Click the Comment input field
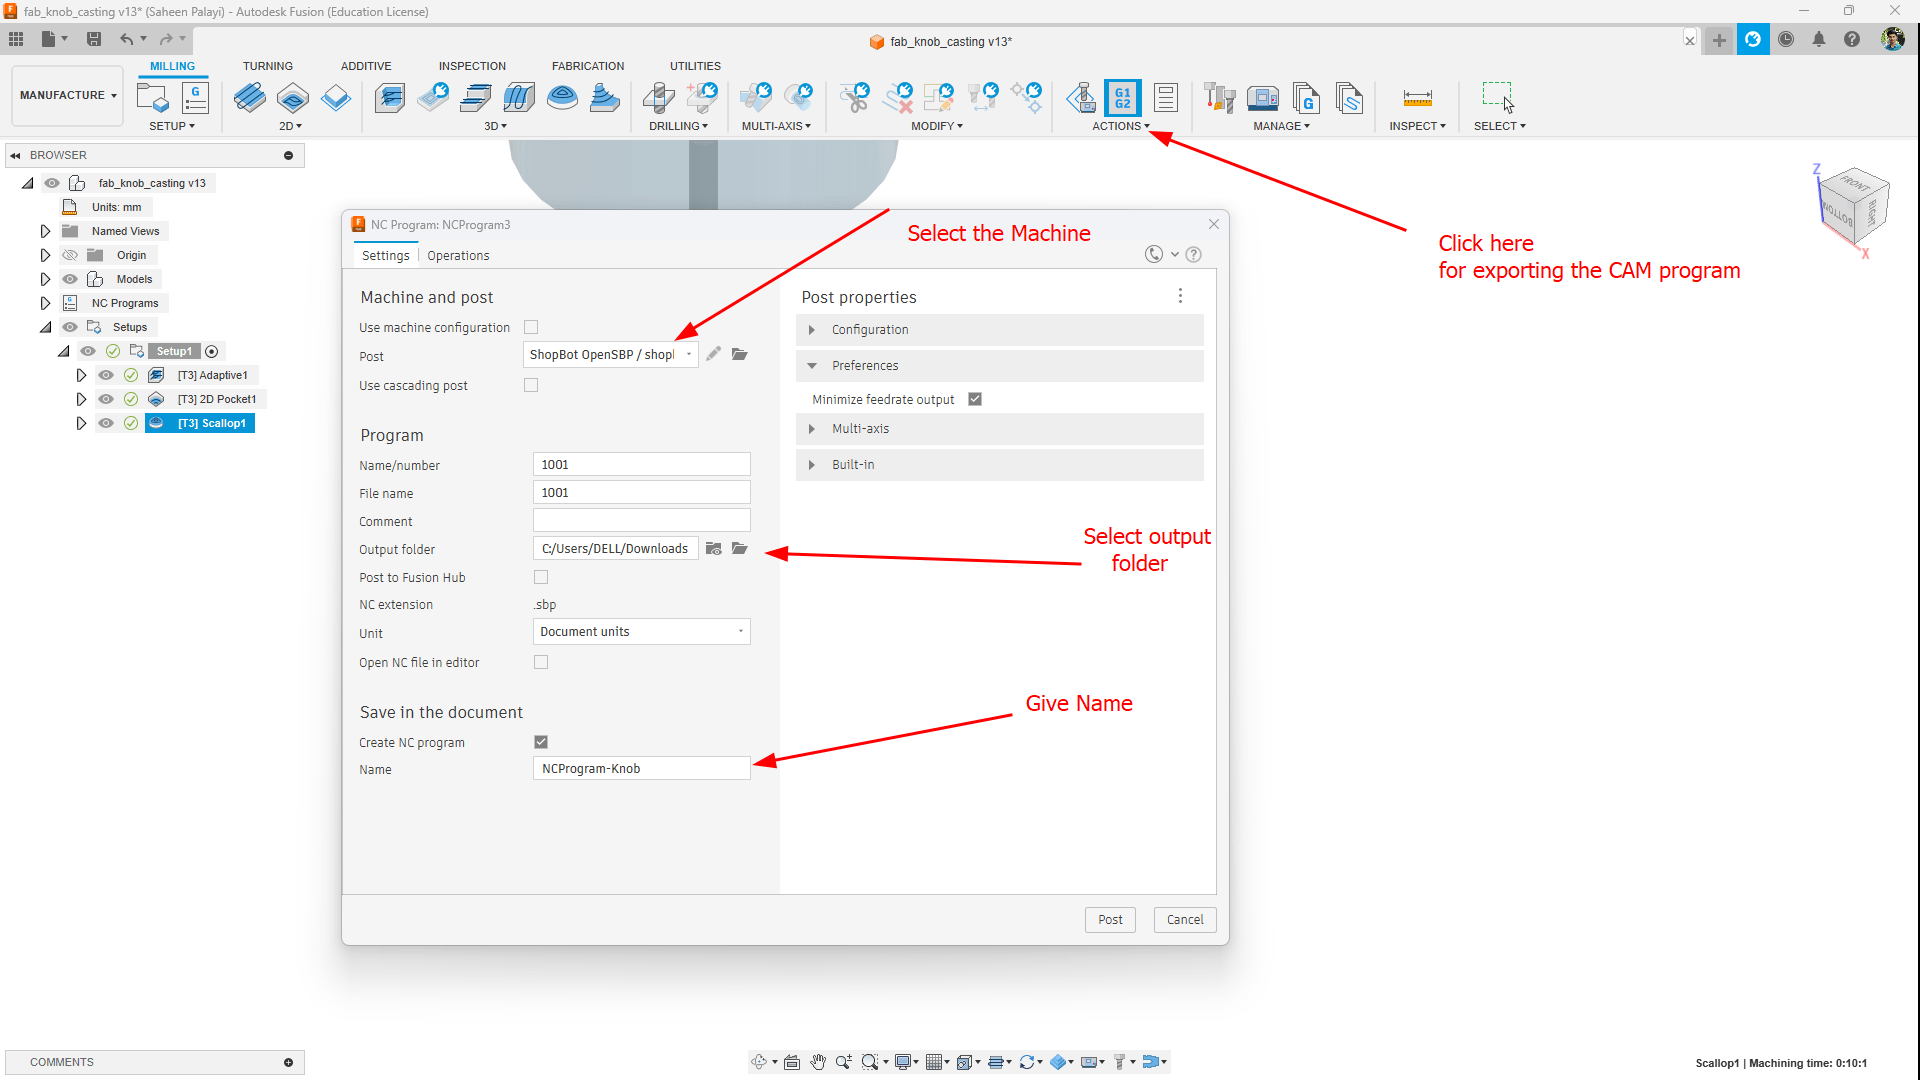The height and width of the screenshot is (1080, 1920). 642,521
